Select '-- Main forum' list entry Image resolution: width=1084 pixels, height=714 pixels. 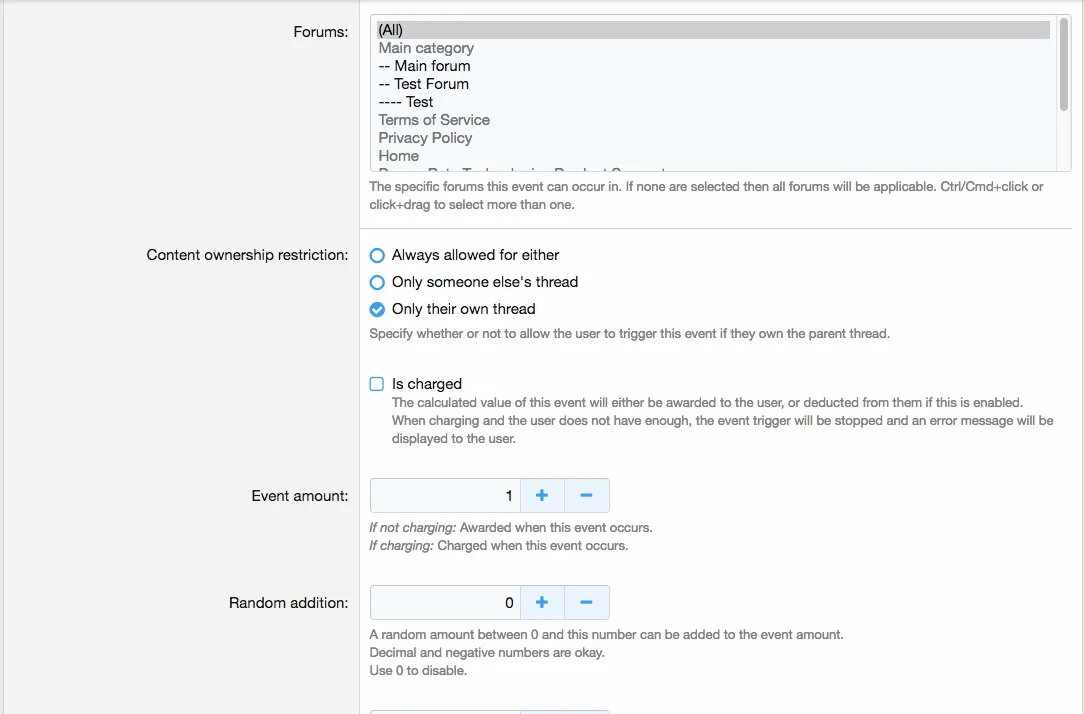coord(424,66)
